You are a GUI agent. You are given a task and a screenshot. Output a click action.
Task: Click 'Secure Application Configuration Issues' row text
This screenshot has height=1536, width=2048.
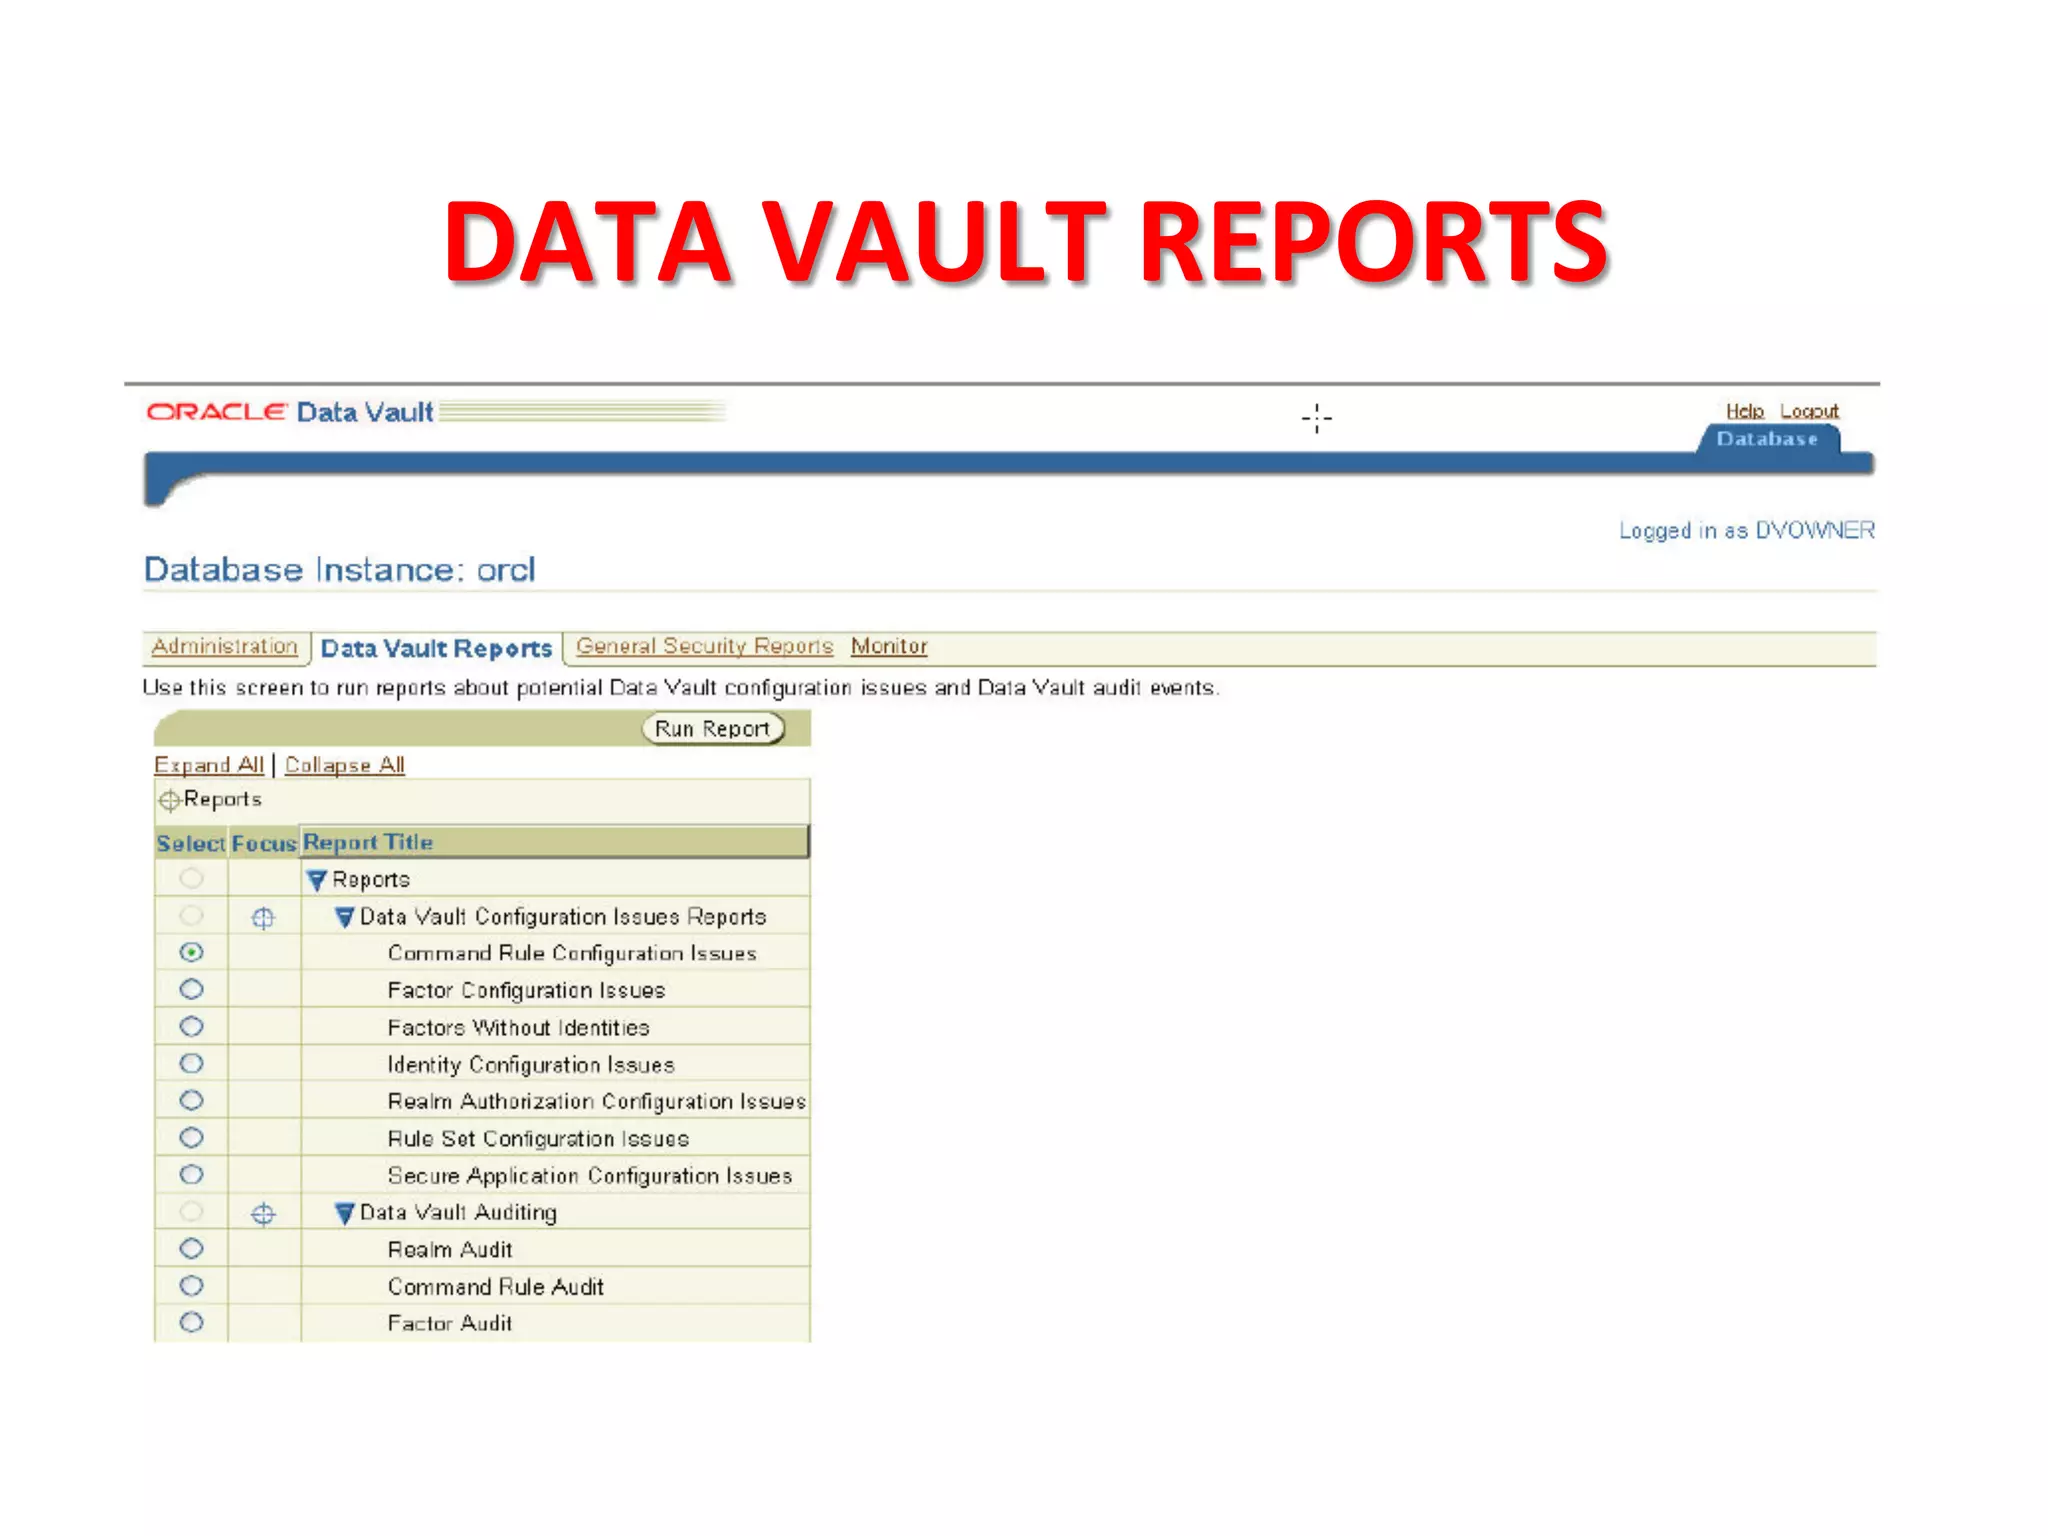pos(590,1175)
